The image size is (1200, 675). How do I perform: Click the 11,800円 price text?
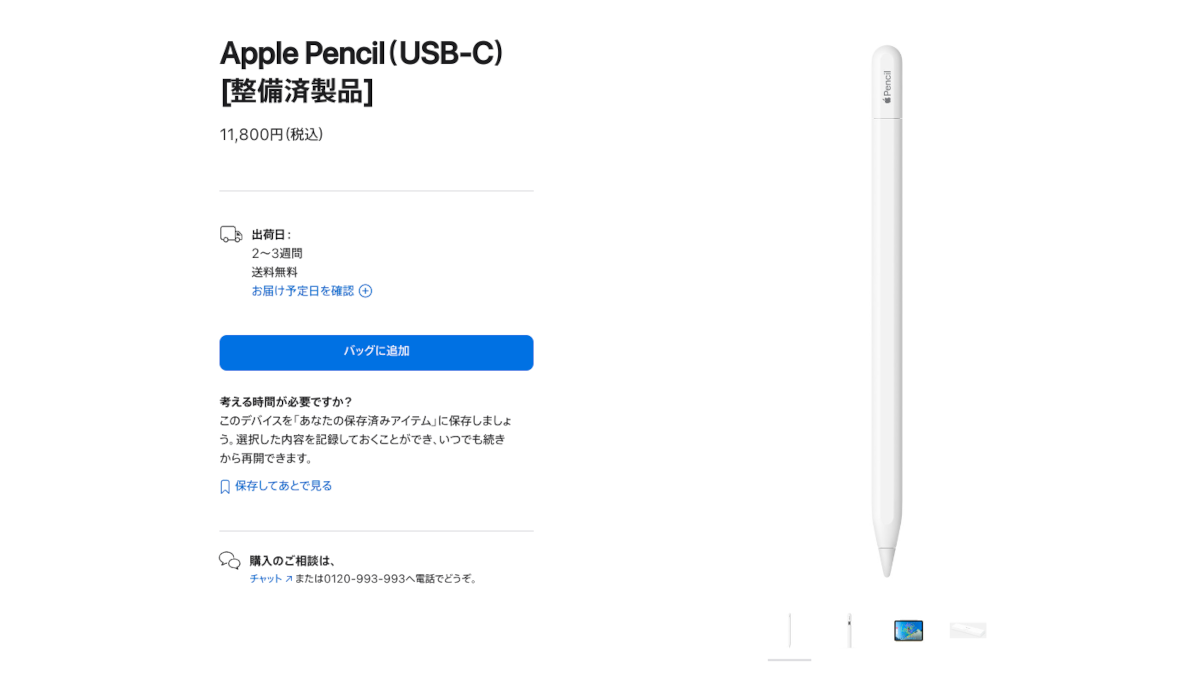(x=272, y=134)
